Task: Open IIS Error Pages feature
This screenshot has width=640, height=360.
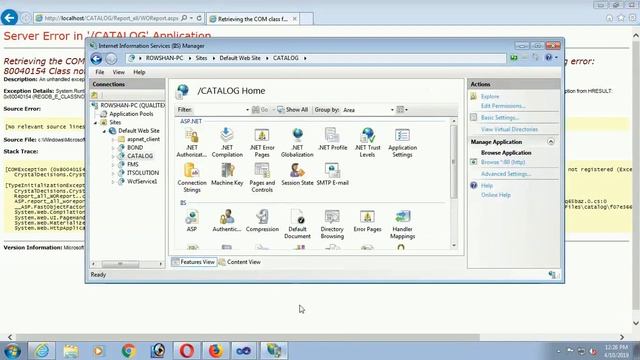Action: pyautogui.click(x=367, y=220)
